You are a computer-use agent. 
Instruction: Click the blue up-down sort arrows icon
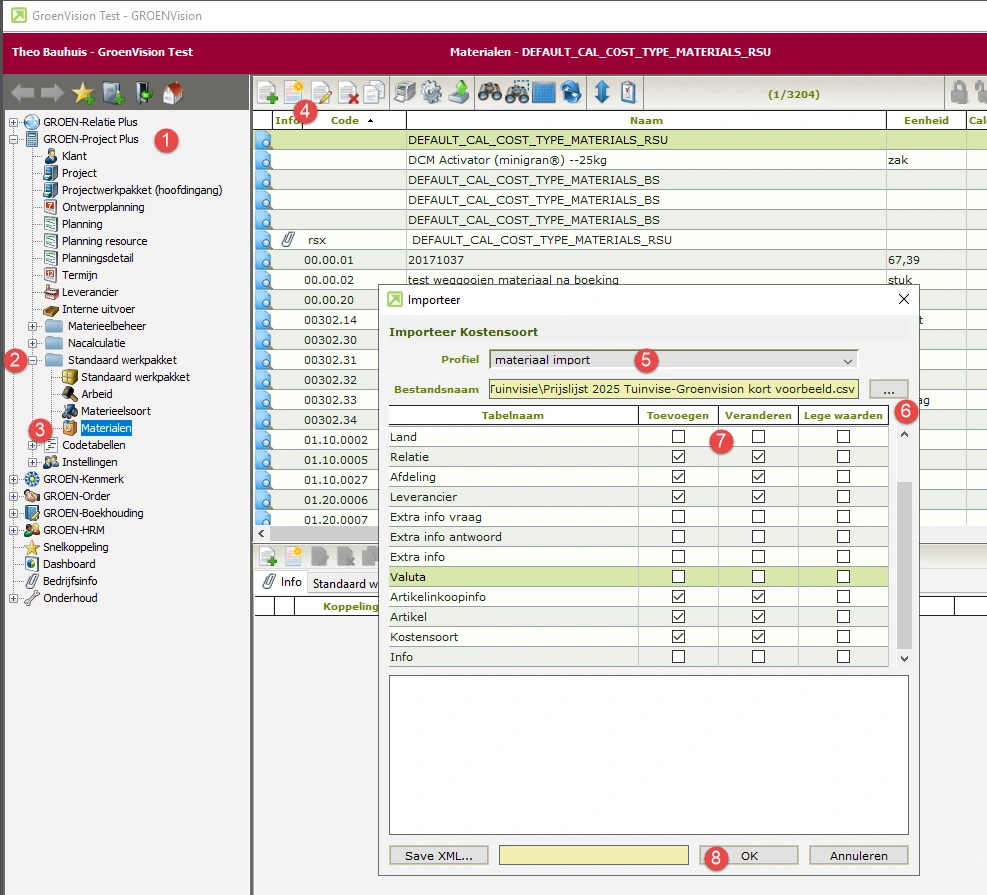pyautogui.click(x=602, y=93)
